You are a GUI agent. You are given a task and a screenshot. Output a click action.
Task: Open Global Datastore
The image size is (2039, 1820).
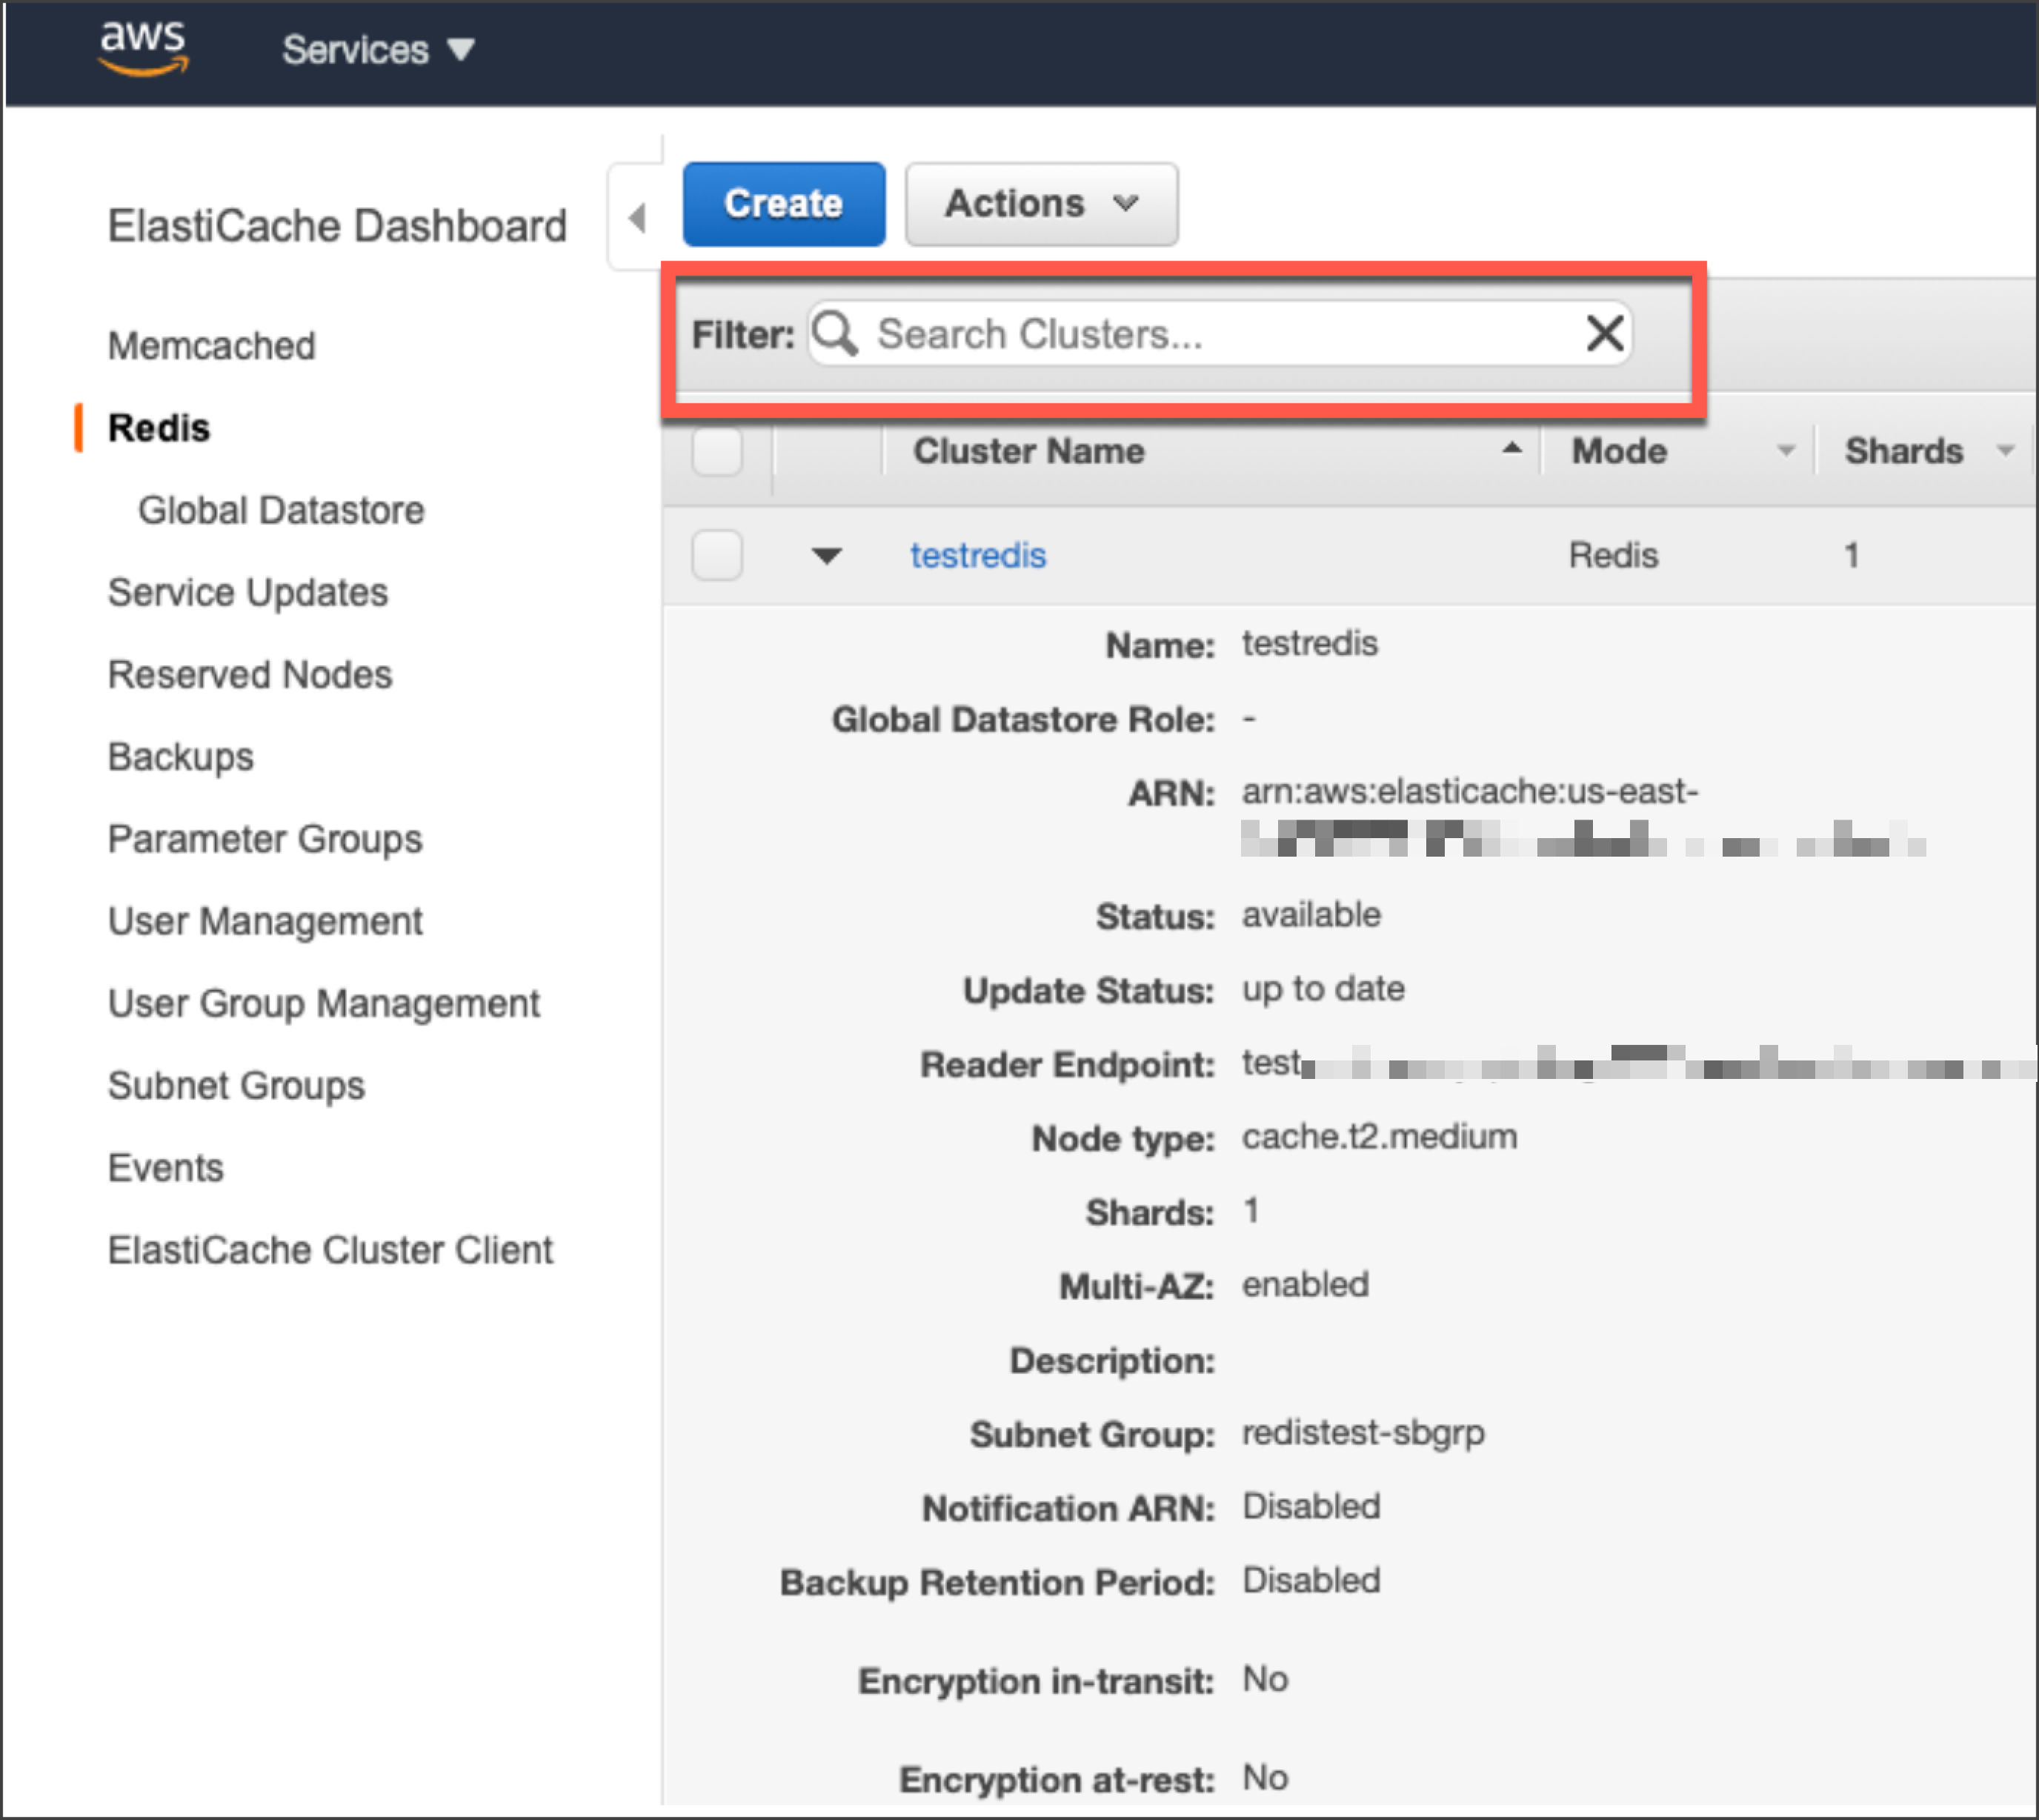[x=281, y=510]
